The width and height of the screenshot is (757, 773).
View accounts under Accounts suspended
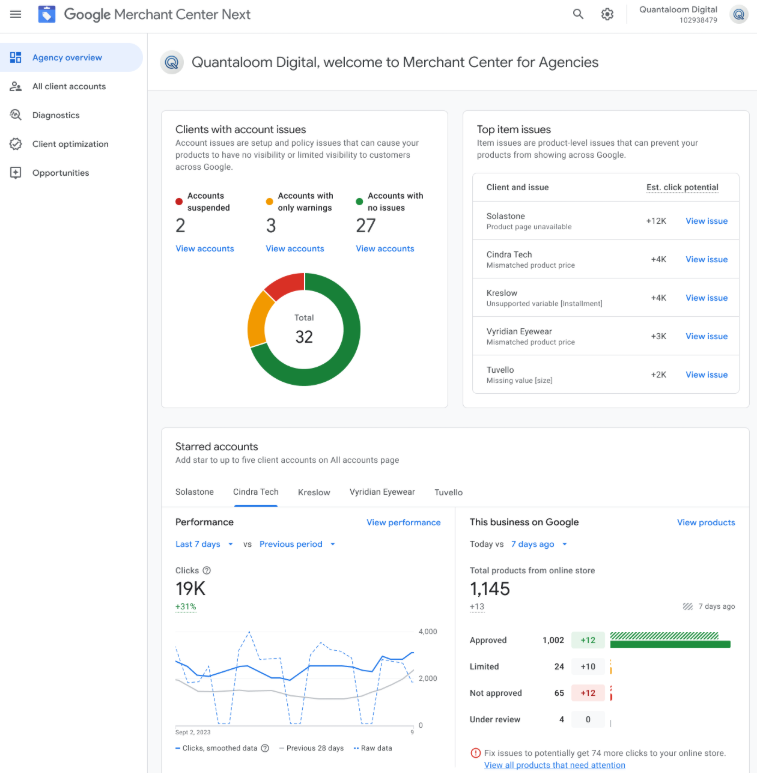coord(205,248)
